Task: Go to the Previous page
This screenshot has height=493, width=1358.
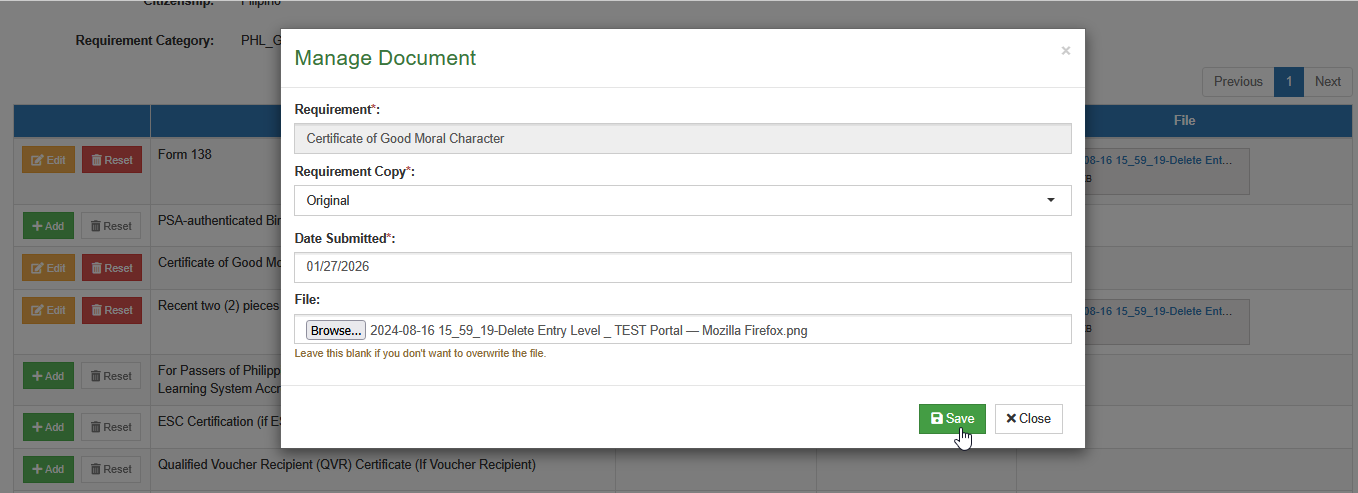Action: coord(1238,82)
